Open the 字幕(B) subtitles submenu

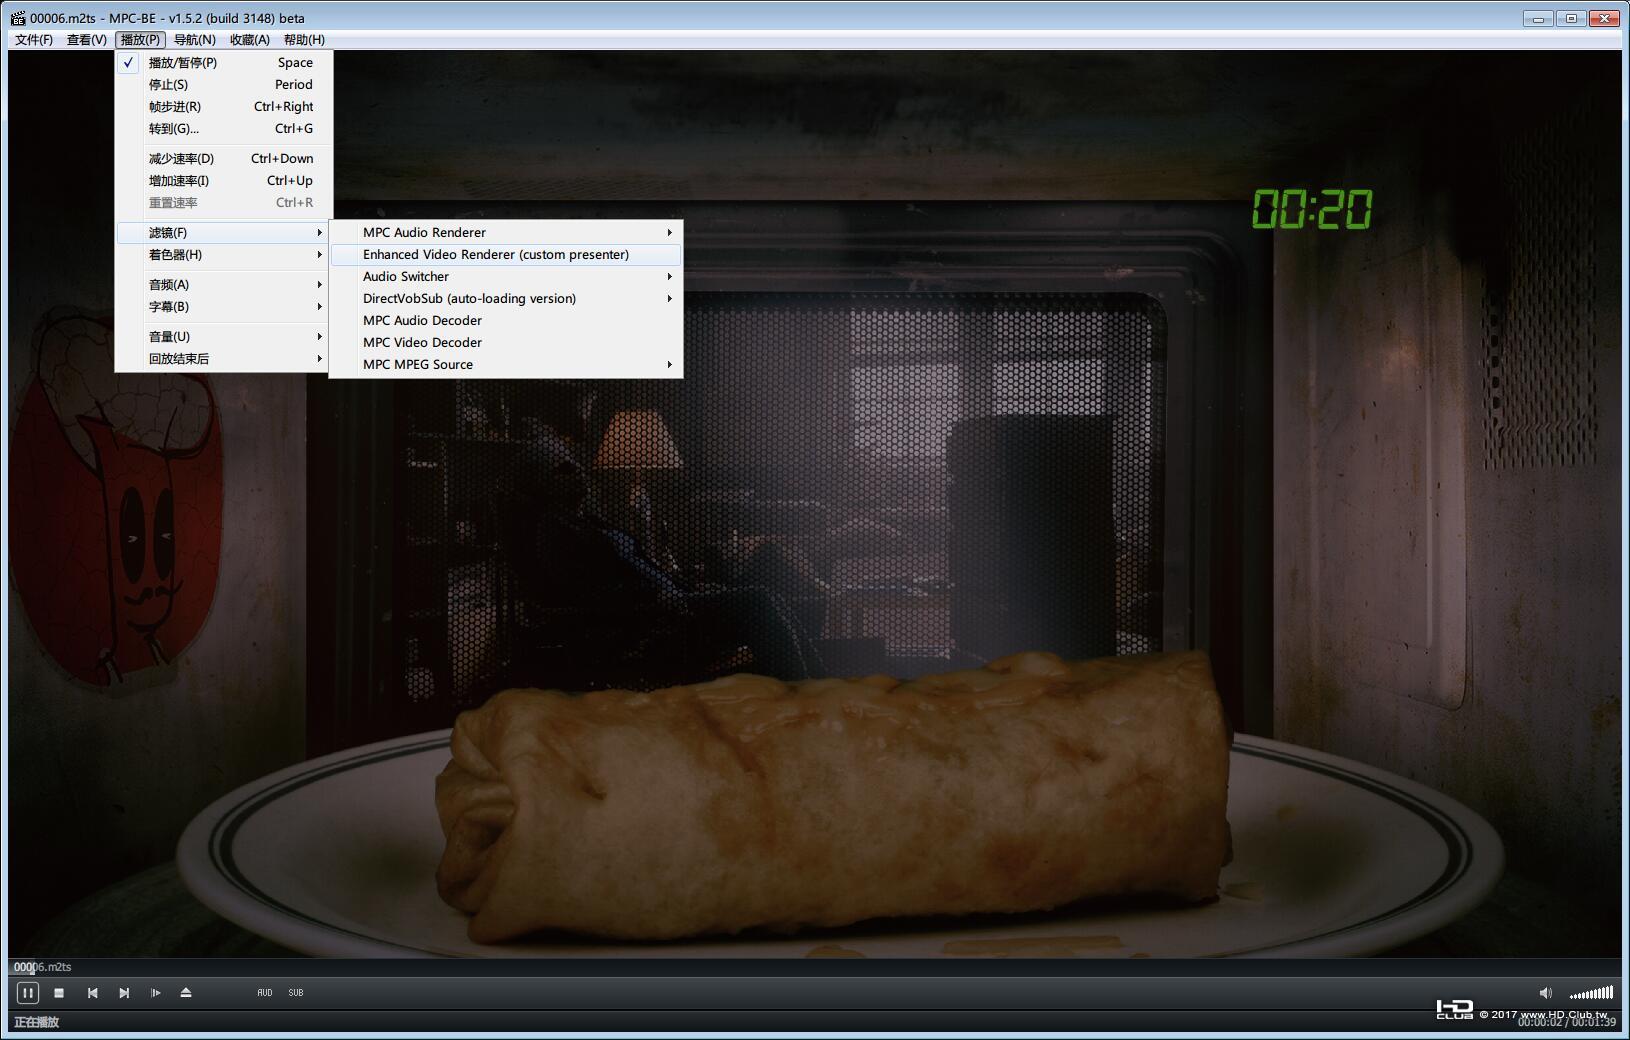tap(224, 307)
